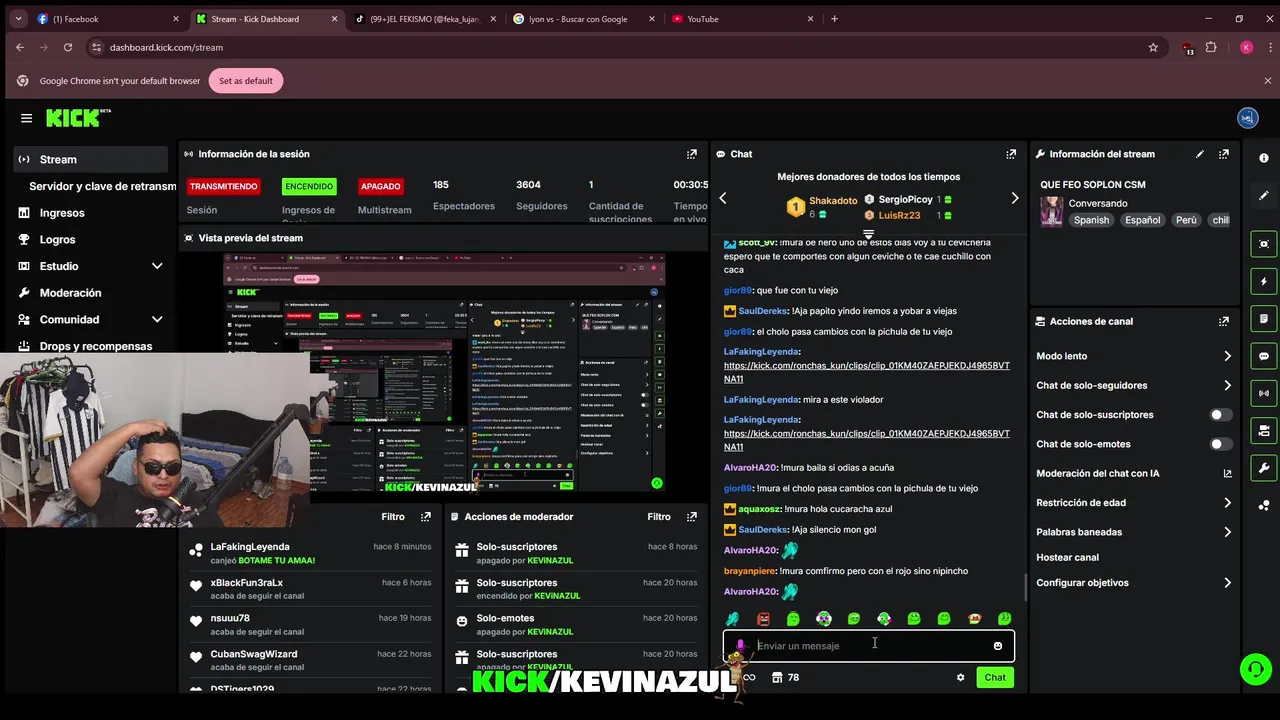Open chat settings gear icon

[x=960, y=677]
